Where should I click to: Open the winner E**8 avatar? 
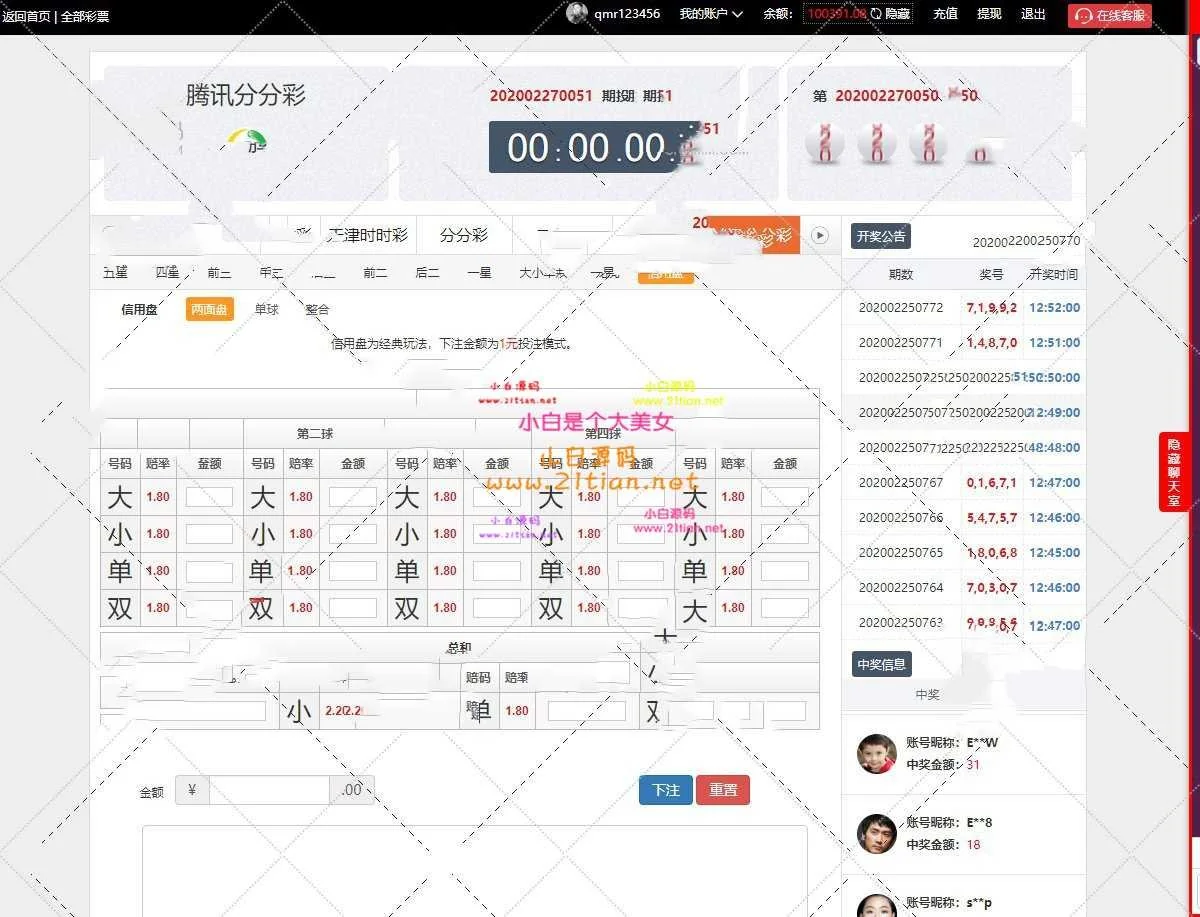tap(877, 833)
